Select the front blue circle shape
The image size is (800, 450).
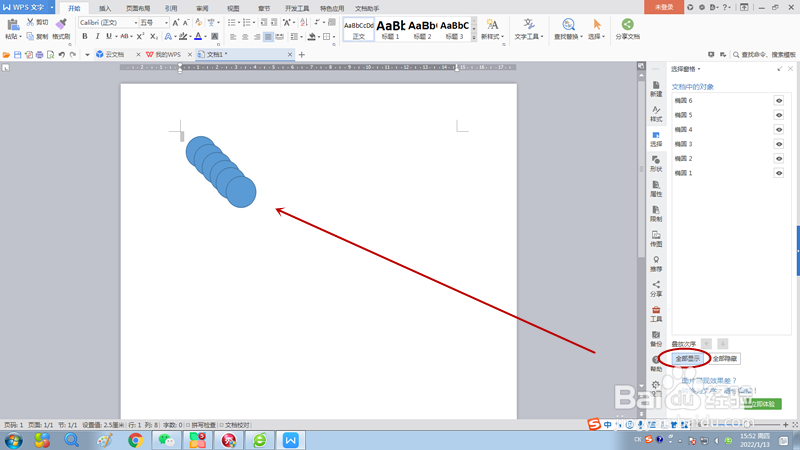[x=241, y=192]
